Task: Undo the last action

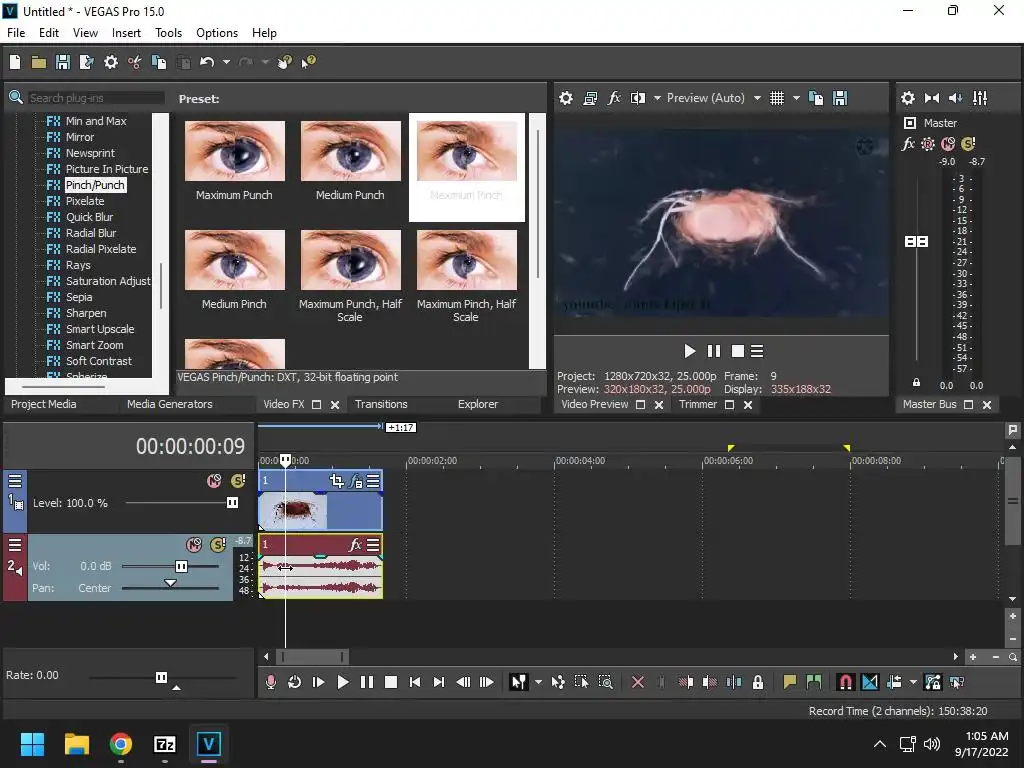Action: 207,62
